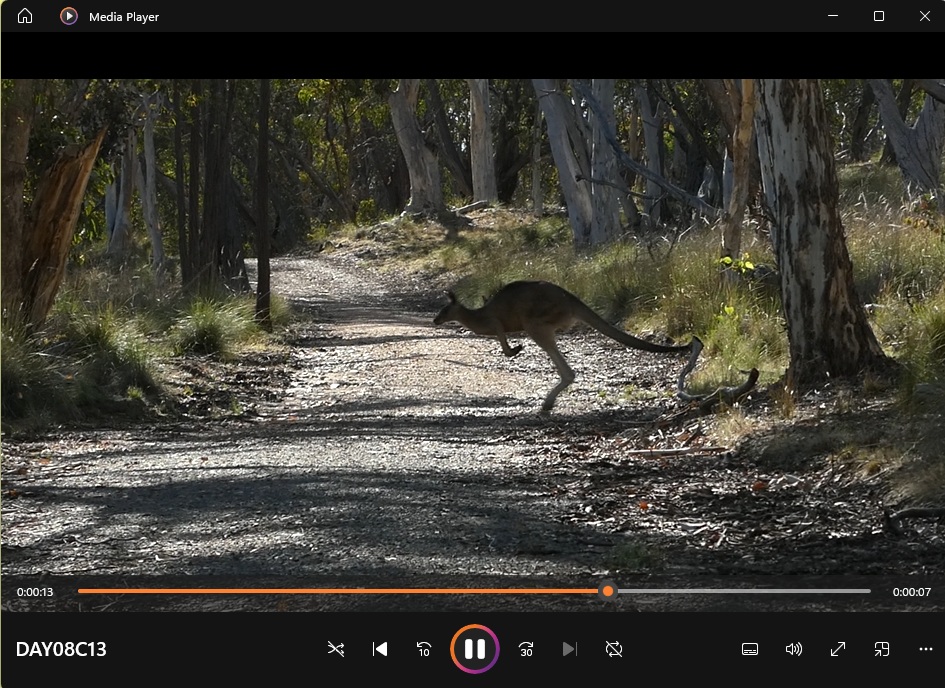Maximize the Media Player window

[x=879, y=16]
